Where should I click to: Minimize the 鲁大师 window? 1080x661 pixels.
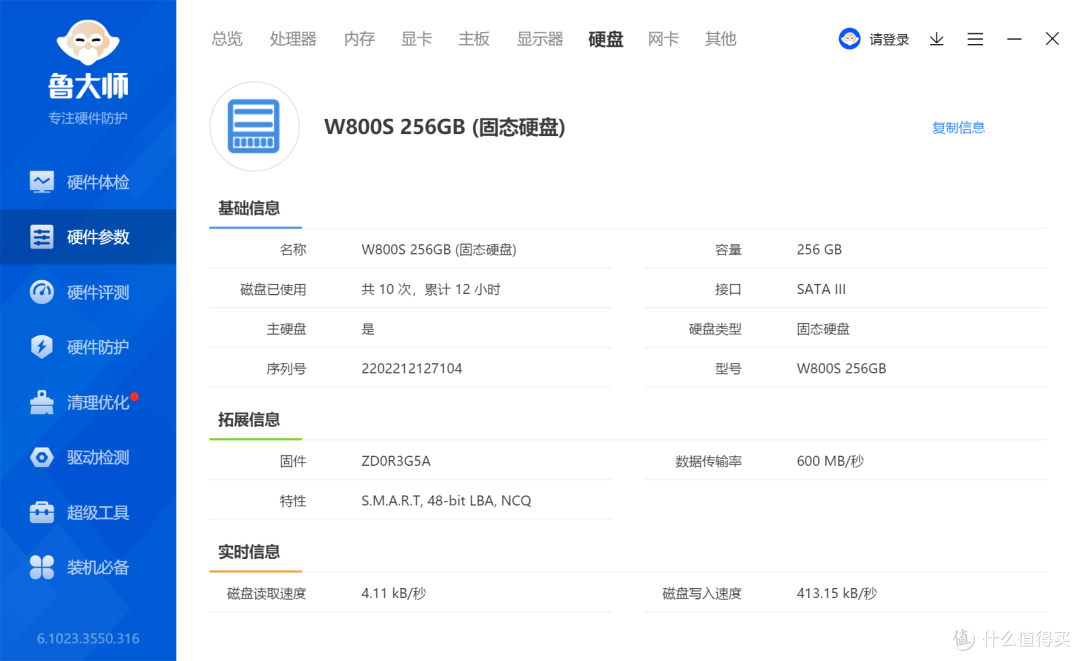[x=1014, y=39]
